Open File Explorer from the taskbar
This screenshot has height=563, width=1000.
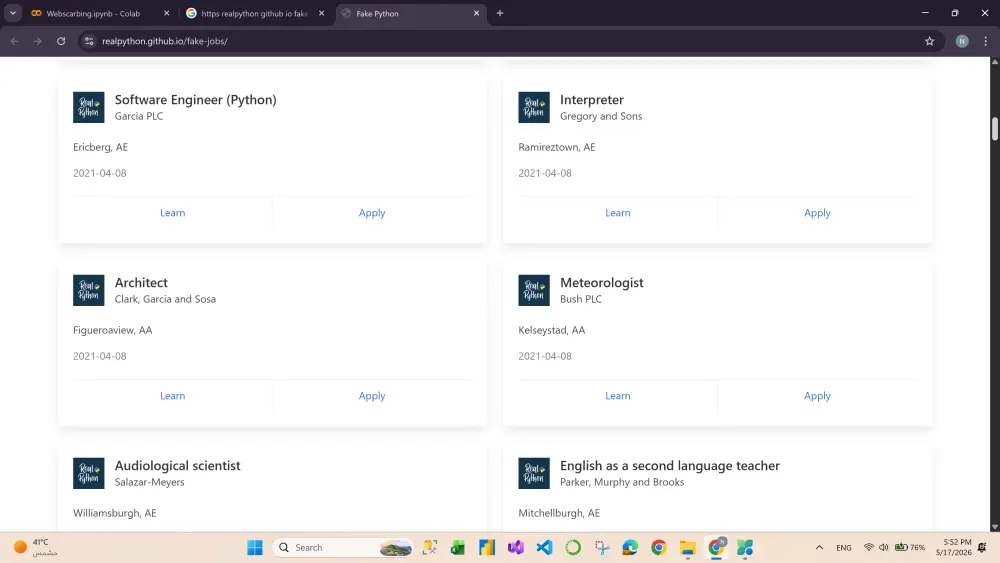tap(688, 548)
